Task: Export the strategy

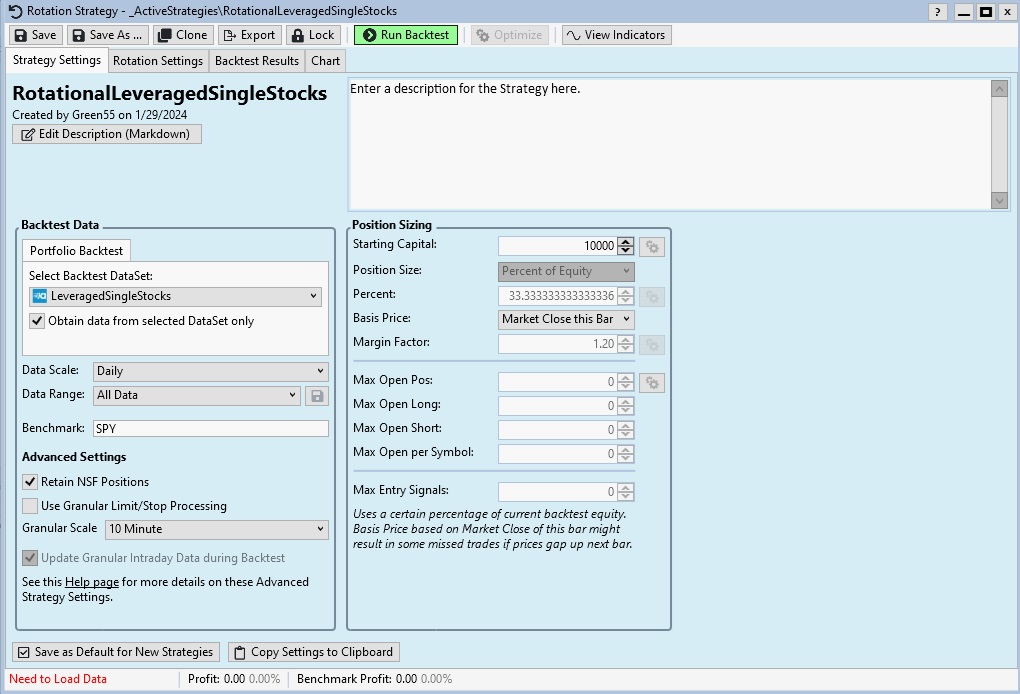Action: pyautogui.click(x=249, y=35)
